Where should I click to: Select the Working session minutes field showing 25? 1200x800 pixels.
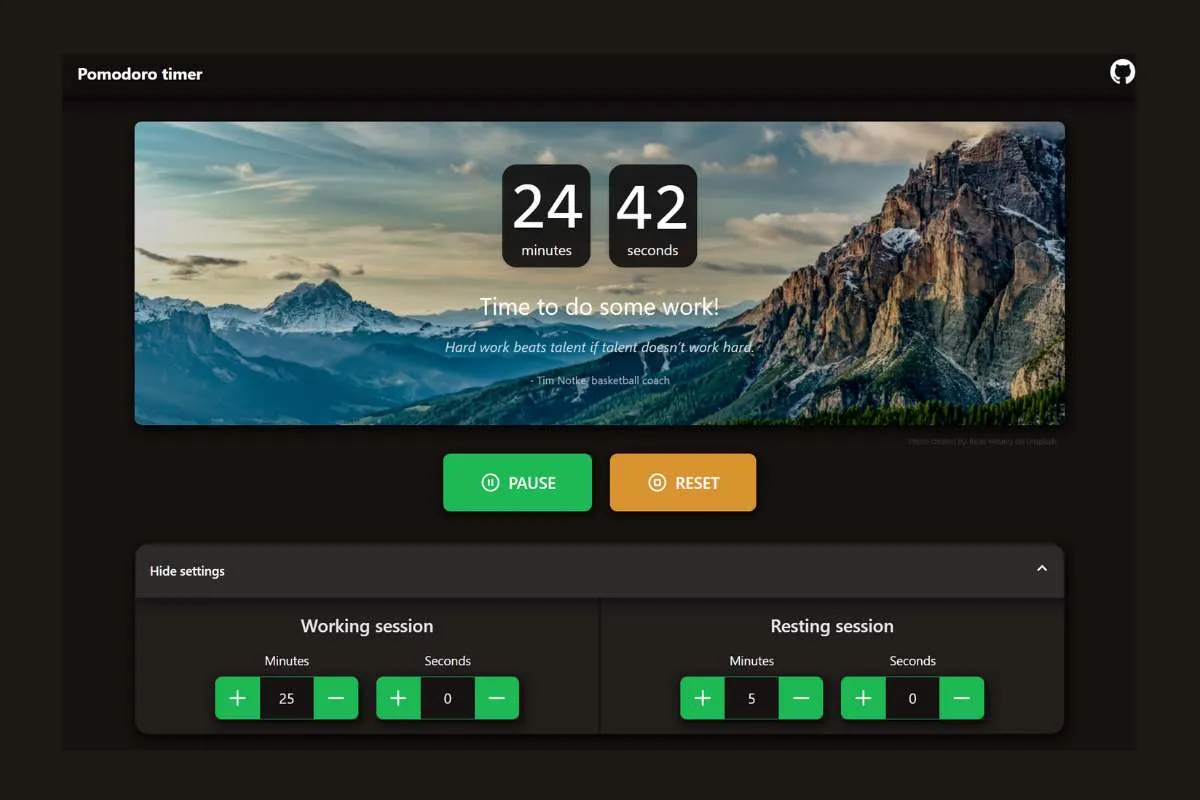pyautogui.click(x=287, y=698)
